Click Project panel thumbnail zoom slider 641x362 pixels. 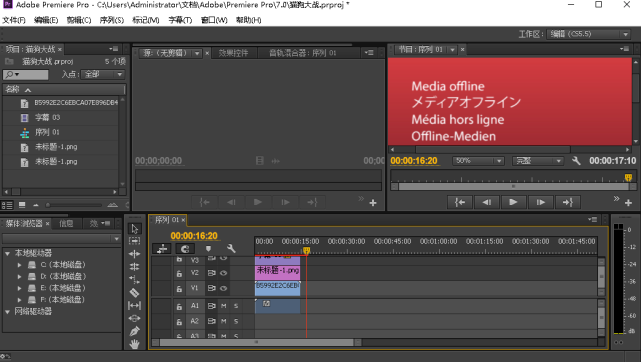74,205
